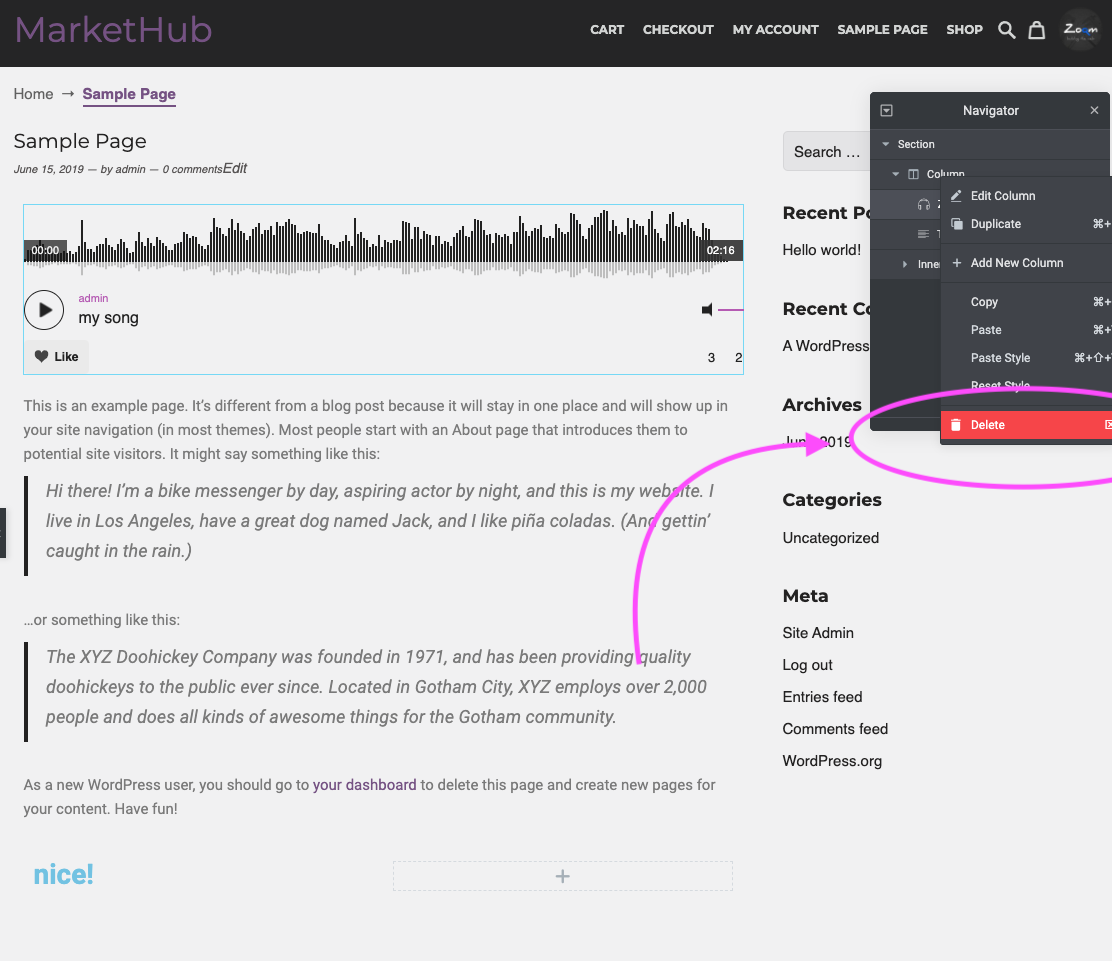The width and height of the screenshot is (1112, 961).
Task: Select the headphones audio widget in Navigator
Action: click(x=923, y=204)
